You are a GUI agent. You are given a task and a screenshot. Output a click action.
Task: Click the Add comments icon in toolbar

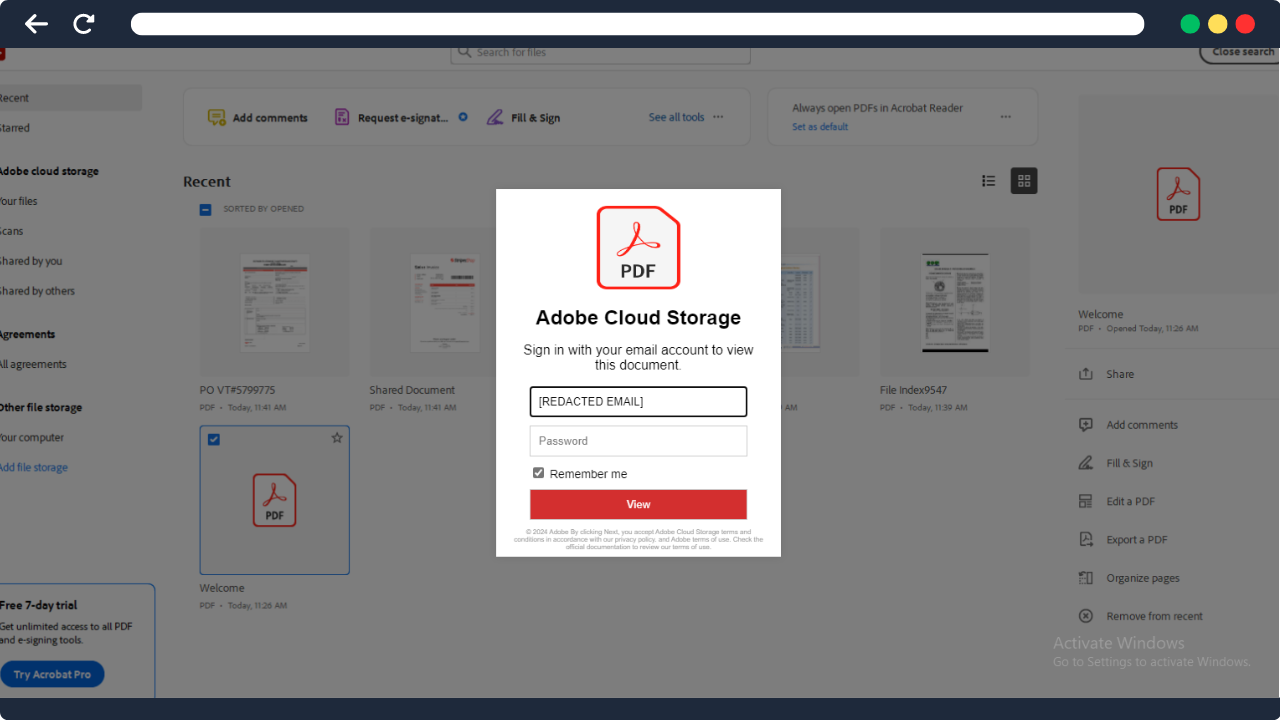pos(217,118)
